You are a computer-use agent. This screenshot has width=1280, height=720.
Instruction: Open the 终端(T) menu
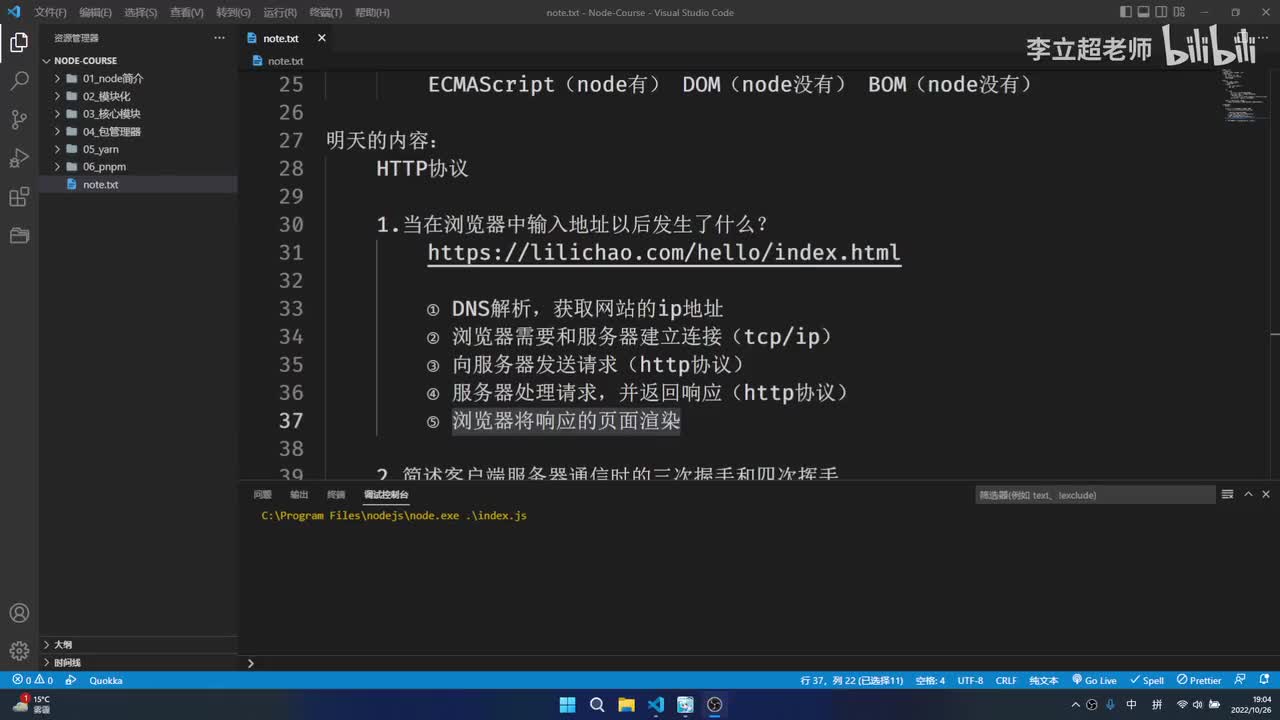325,13
